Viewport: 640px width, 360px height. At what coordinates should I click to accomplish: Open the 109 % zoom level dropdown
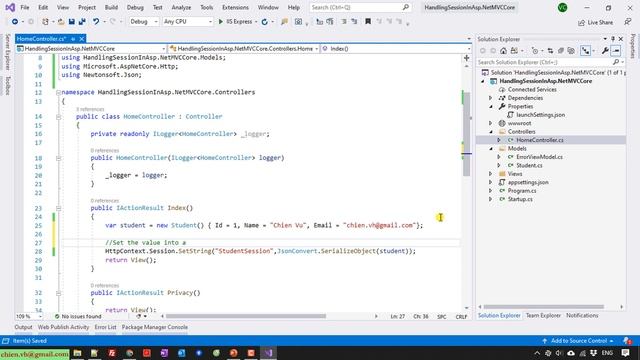point(29,316)
